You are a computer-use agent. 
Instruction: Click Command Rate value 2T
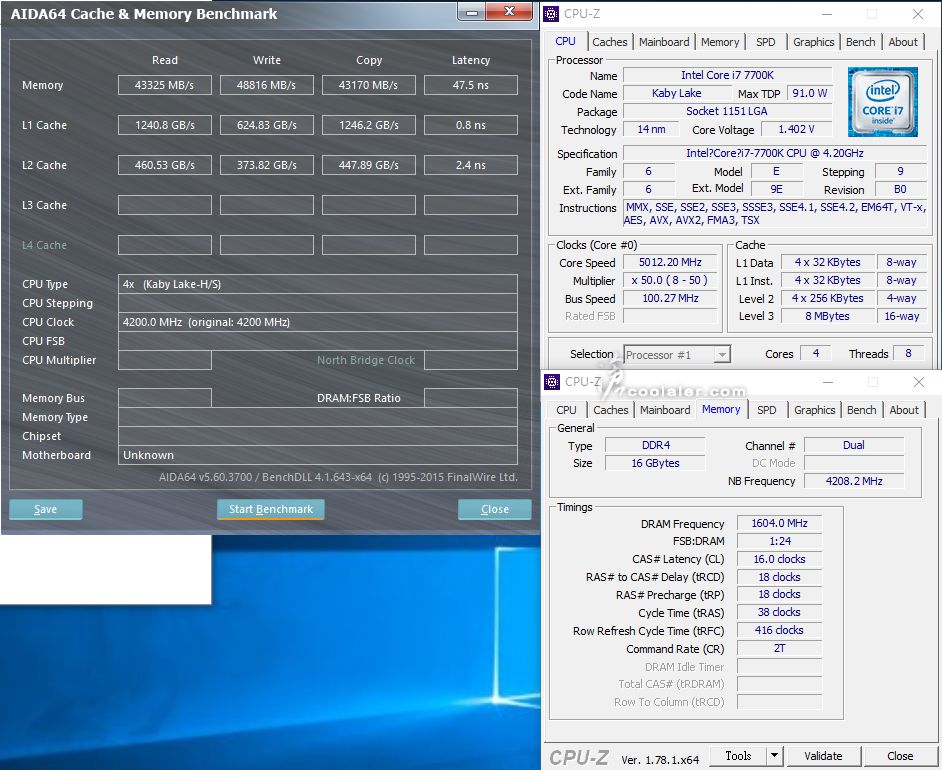[x=779, y=648]
